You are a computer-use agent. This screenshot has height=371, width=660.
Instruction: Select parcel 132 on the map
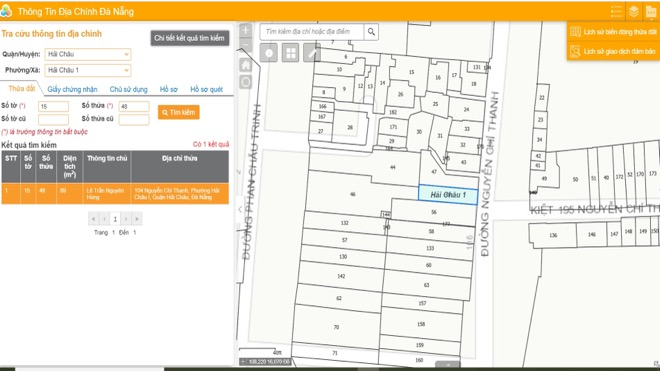coord(345,223)
